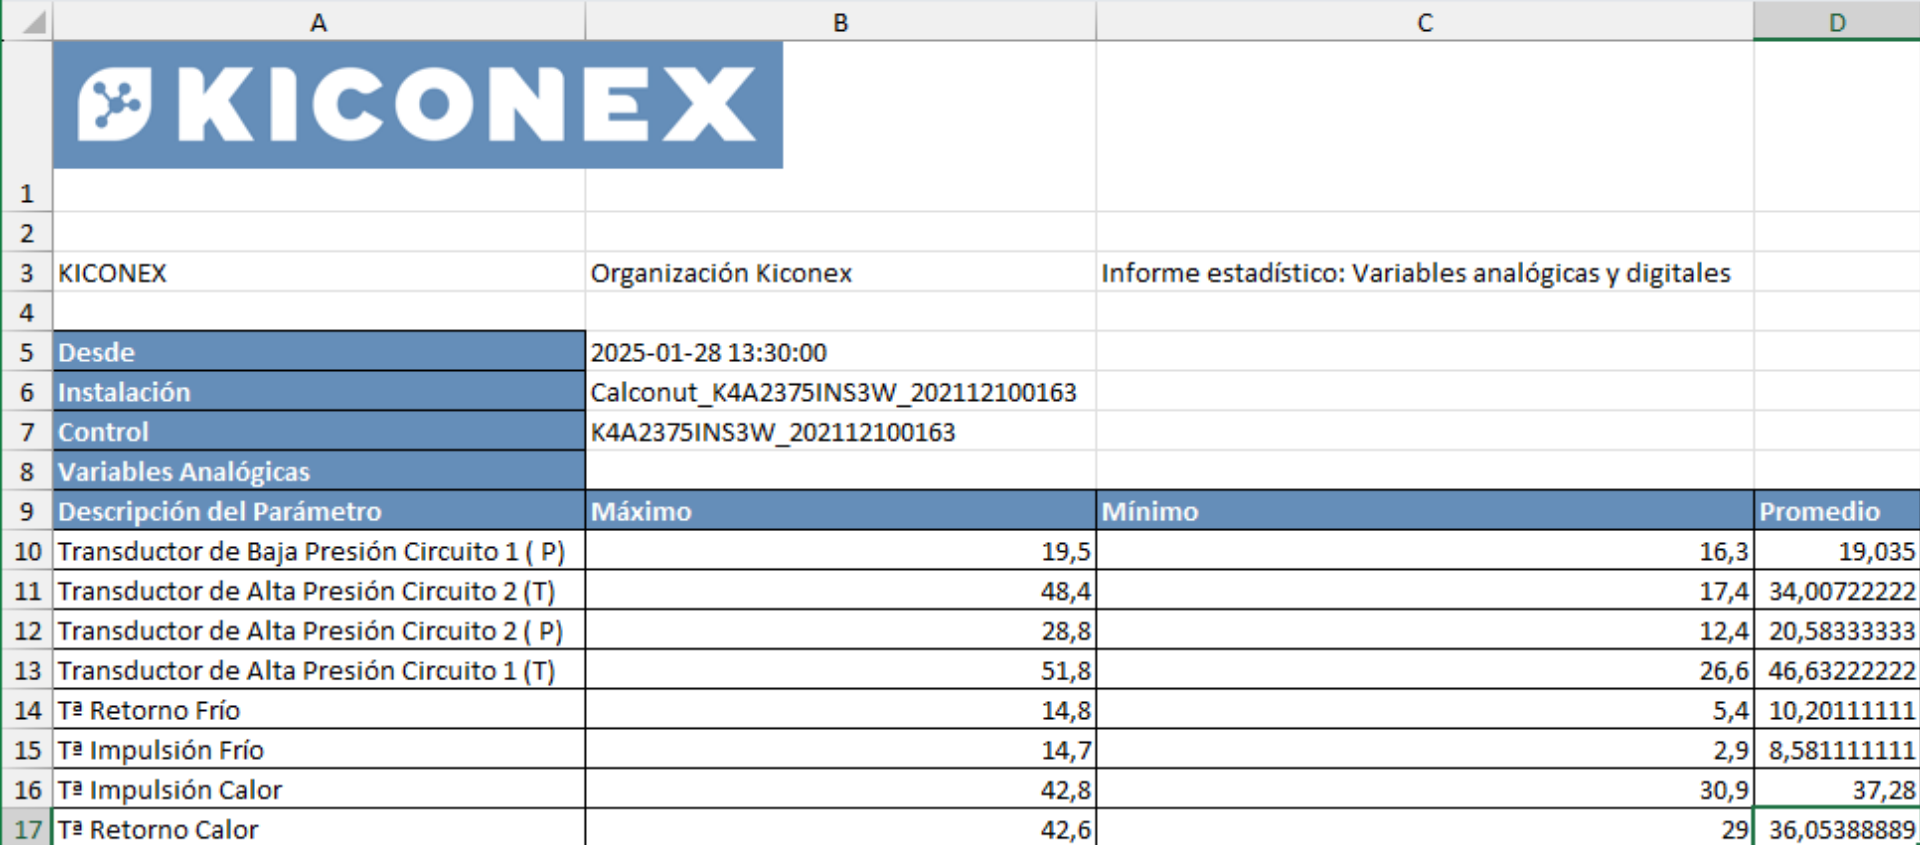Select the highlighted column D header
Viewport: 1920px width, 845px height.
tap(1836, 22)
